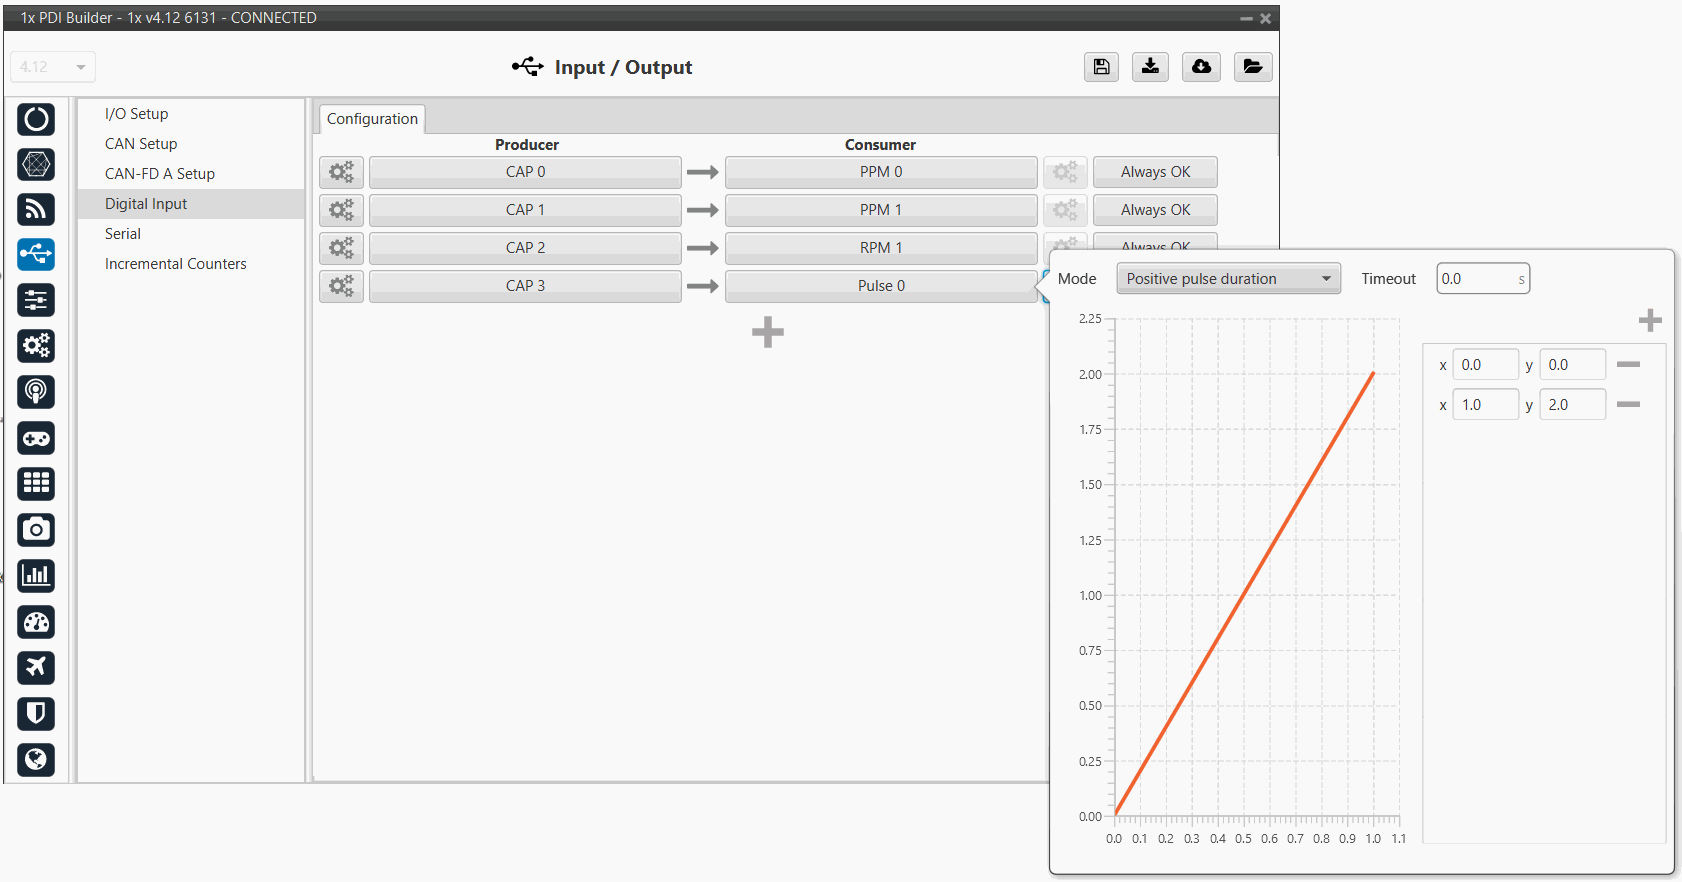The height and width of the screenshot is (882, 1682).
Task: Open CAP 3 producer settings gear
Action: click(341, 286)
